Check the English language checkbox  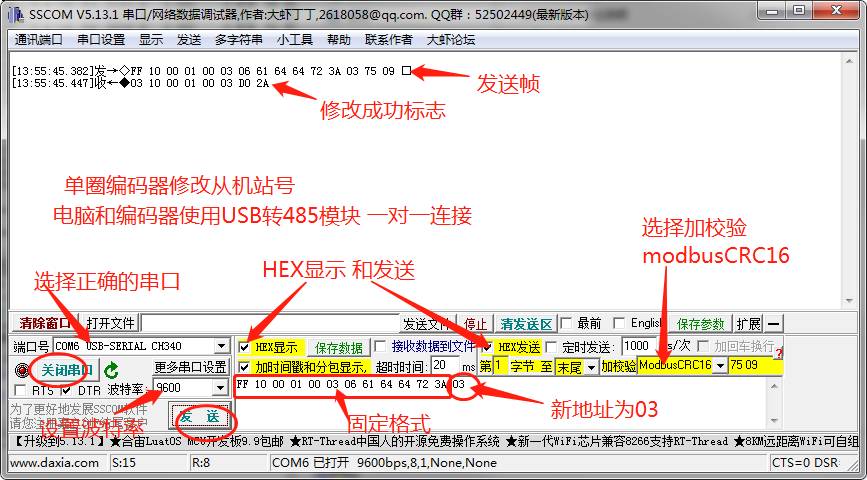tap(620, 323)
